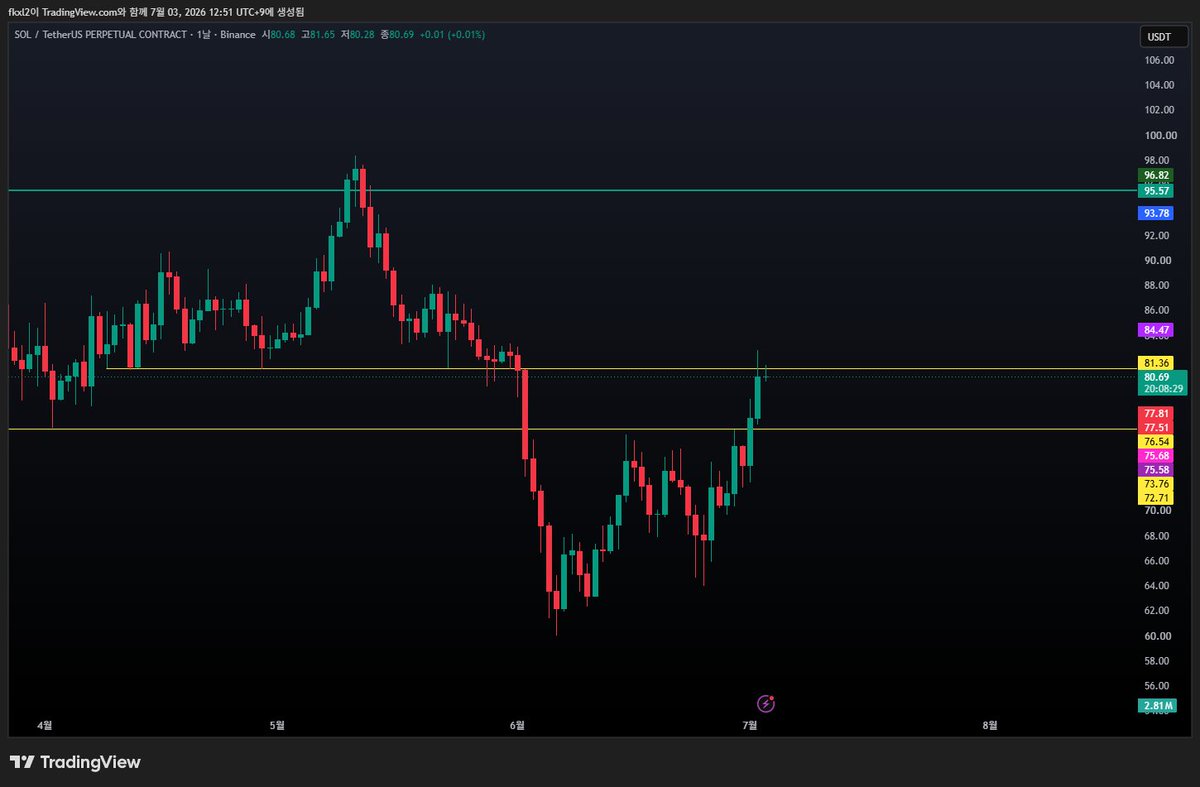Viewport: 1200px width, 787px height.
Task: Click the change value +0.01 (+0.01%)
Action: (452, 34)
